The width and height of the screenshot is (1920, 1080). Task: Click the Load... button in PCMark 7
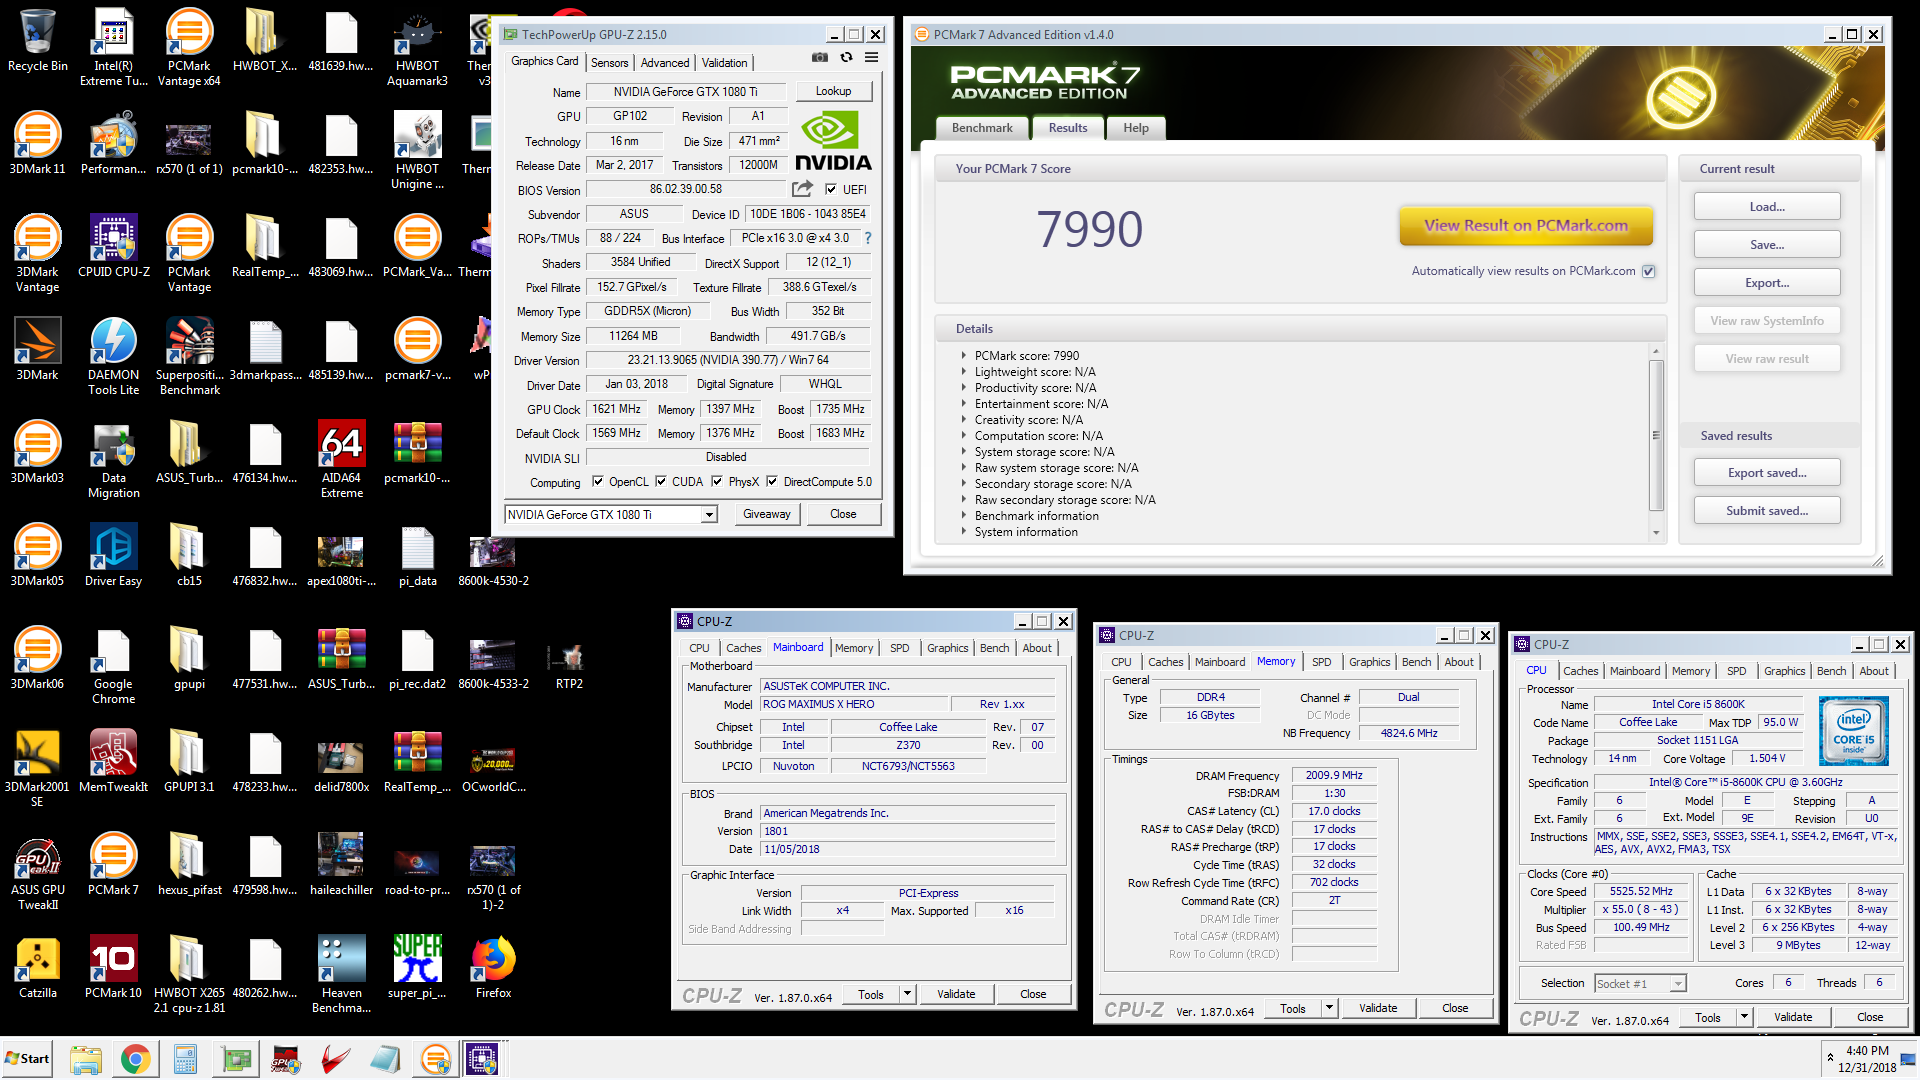(1767, 207)
